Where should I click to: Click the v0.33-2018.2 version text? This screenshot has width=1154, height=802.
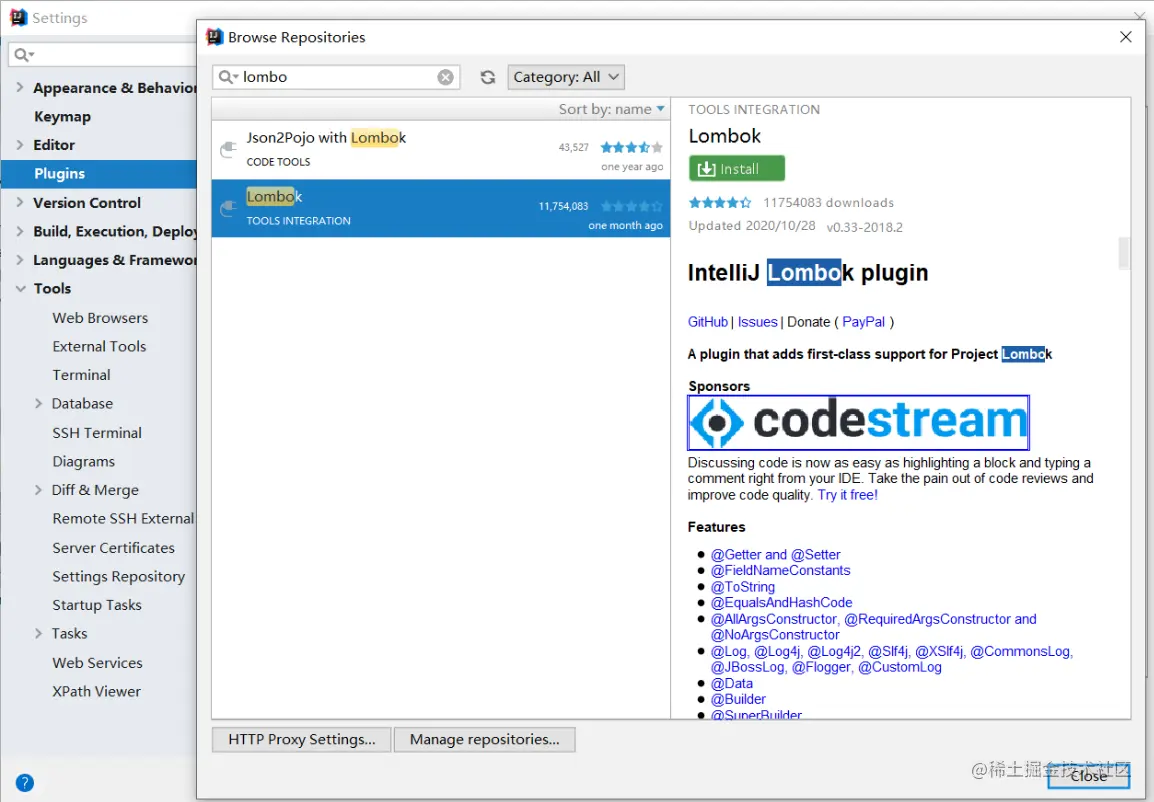(865, 227)
